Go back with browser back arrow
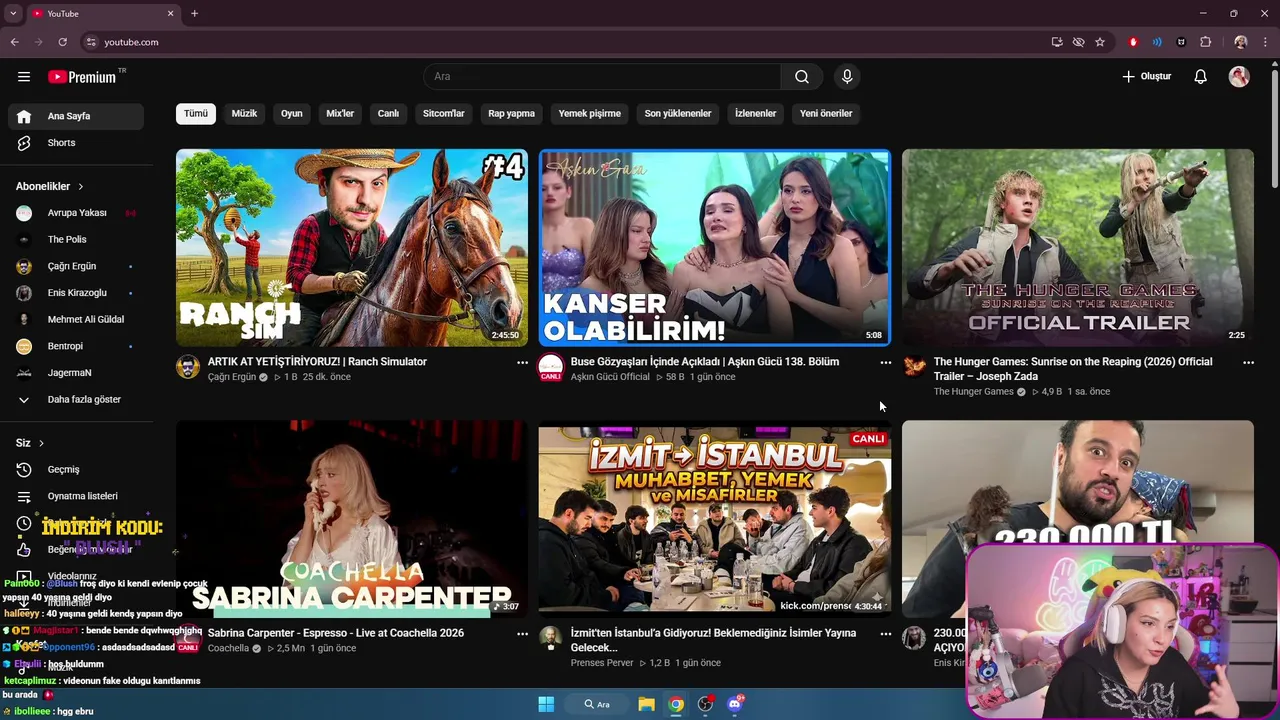 [14, 42]
